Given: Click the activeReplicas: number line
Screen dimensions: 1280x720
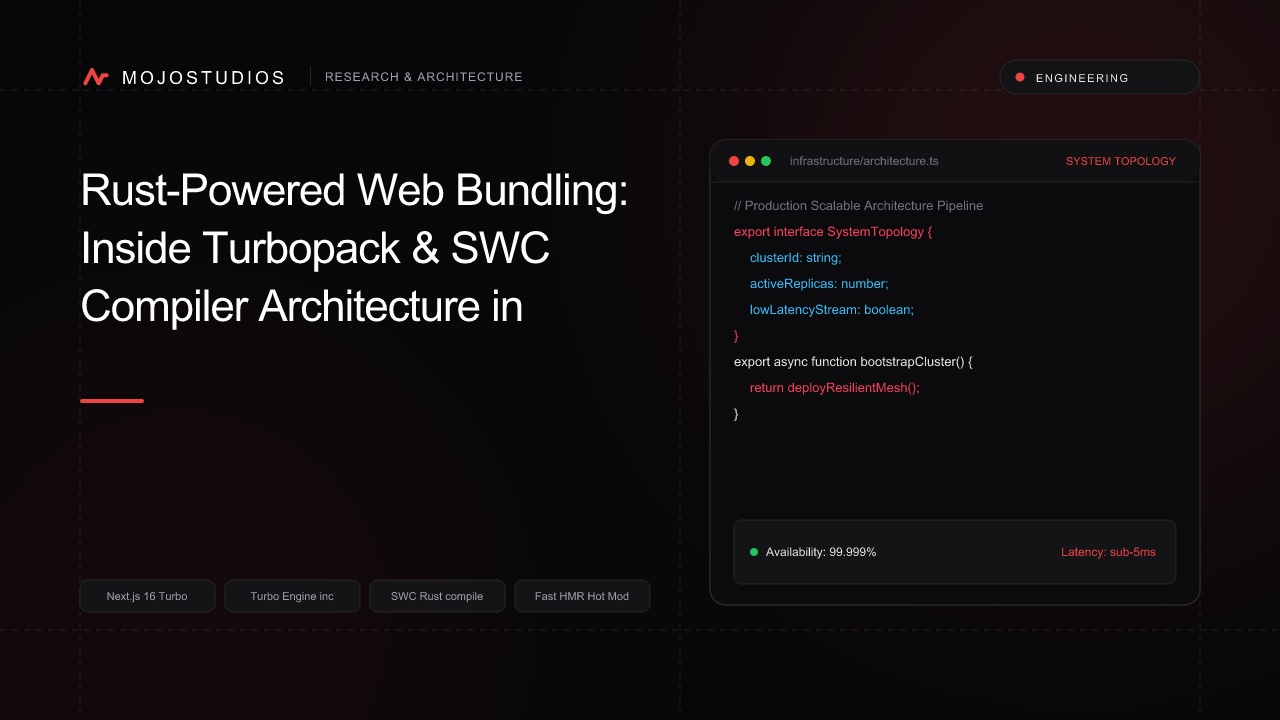Looking at the screenshot, I should tap(819, 283).
